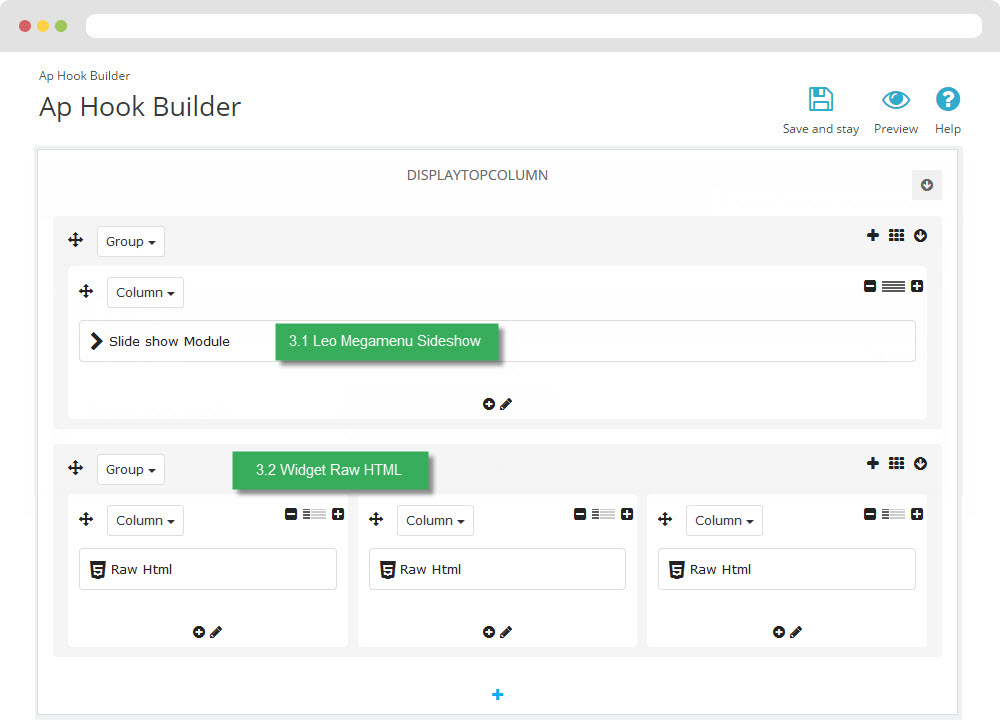
Task: Click the width bars icon in the Slide show column
Action: pyautogui.click(x=893, y=286)
